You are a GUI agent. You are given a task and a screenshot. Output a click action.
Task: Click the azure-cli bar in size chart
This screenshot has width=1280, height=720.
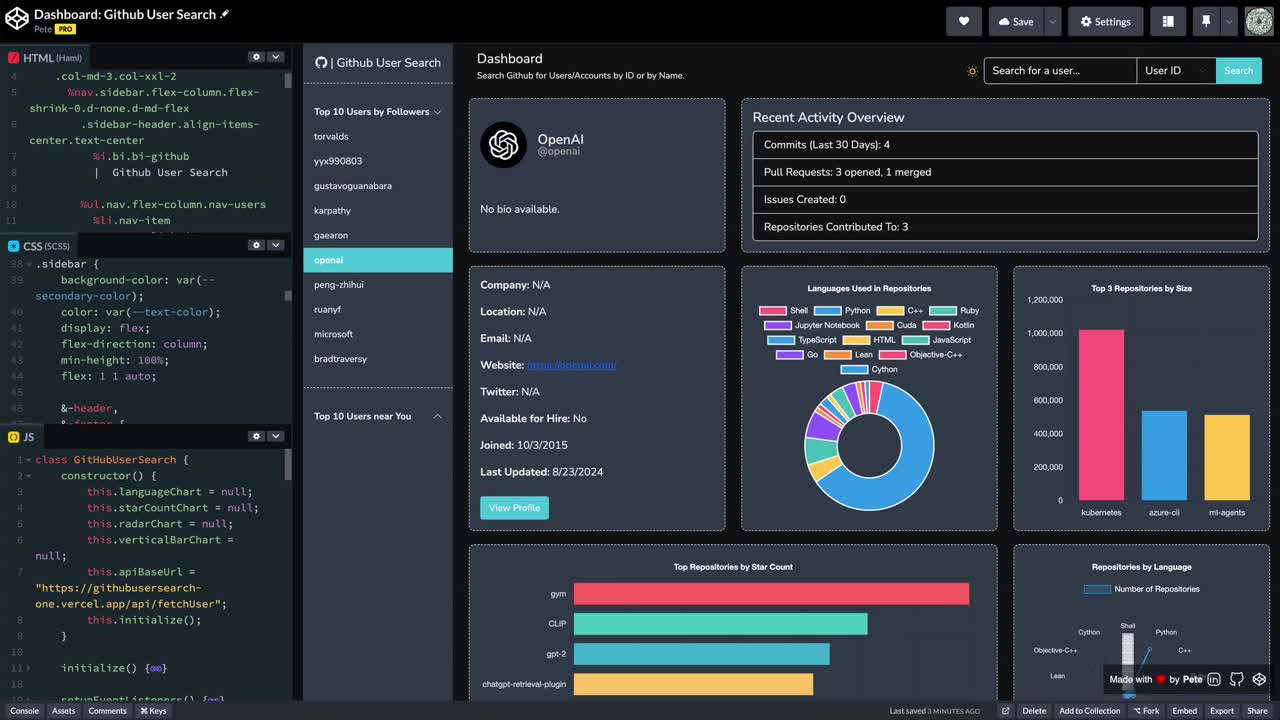click(1164, 455)
